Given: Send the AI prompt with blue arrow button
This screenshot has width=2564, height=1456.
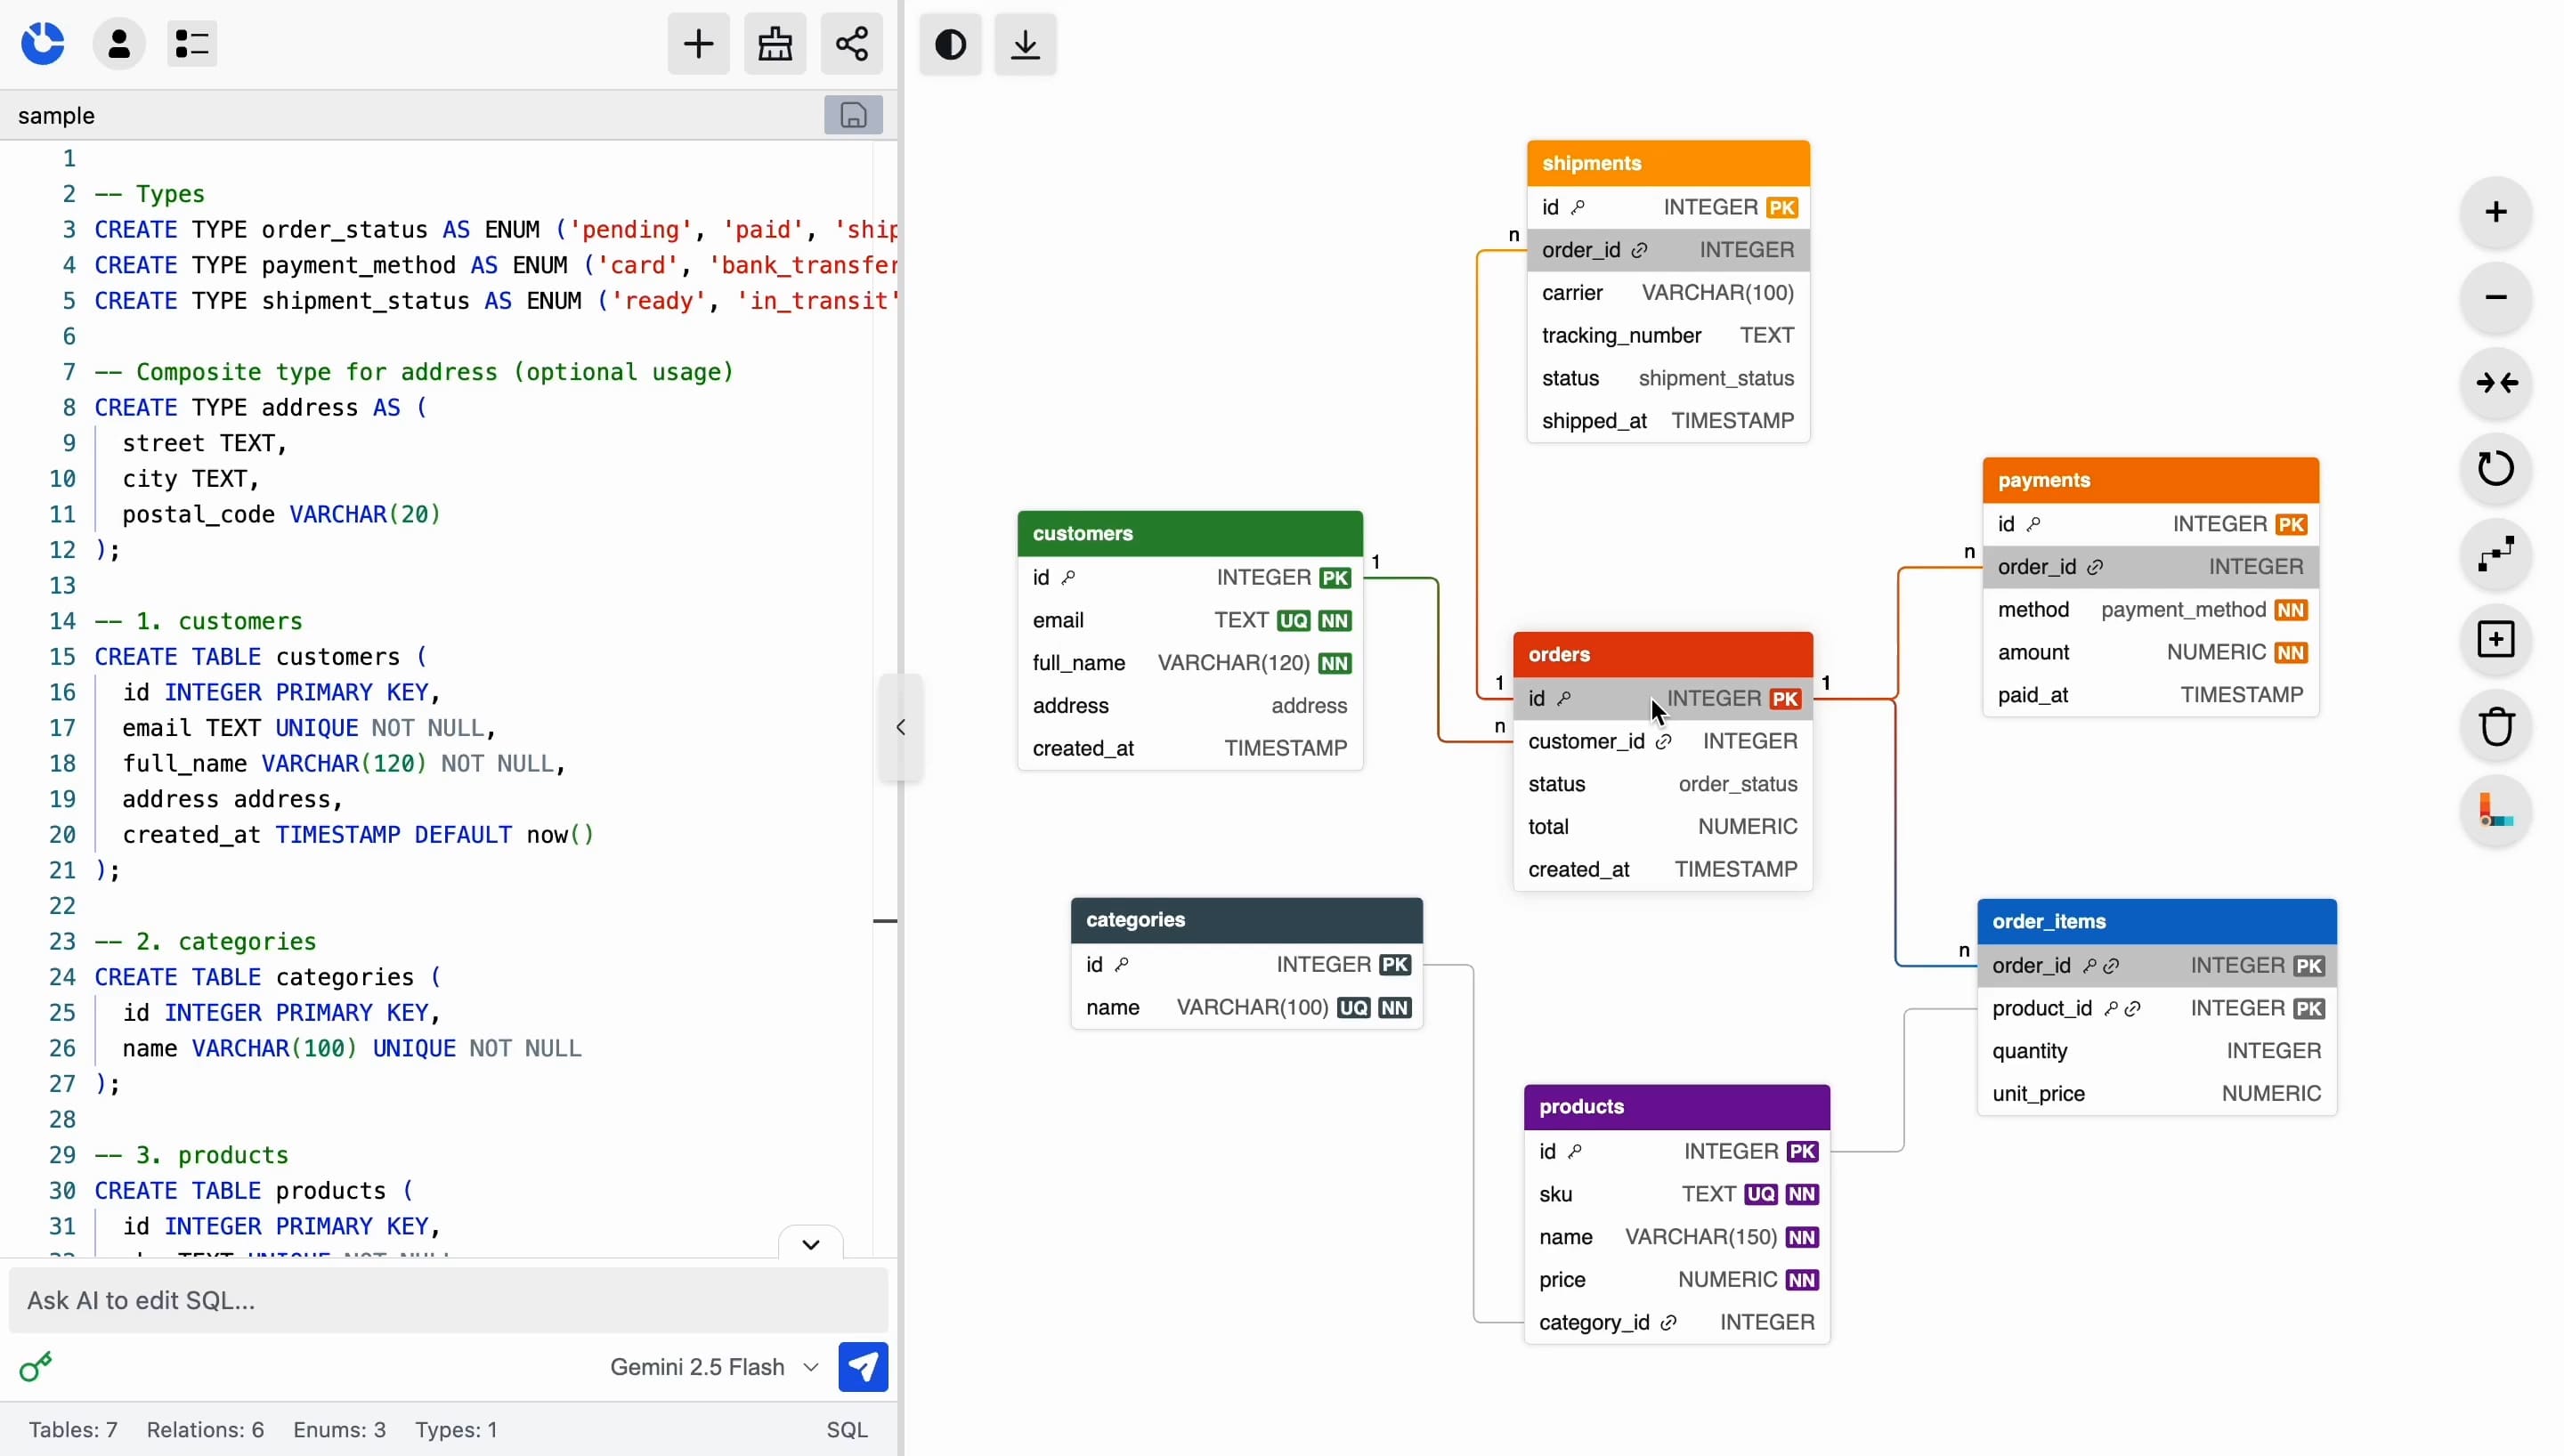Looking at the screenshot, I should [x=862, y=1366].
